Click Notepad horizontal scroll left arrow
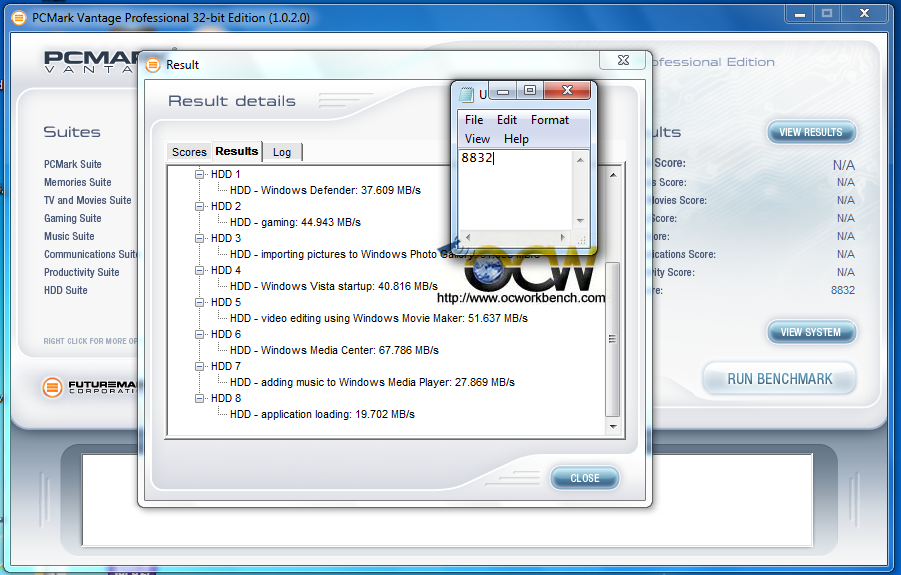Image resolution: width=901 pixels, height=575 pixels. click(468, 237)
